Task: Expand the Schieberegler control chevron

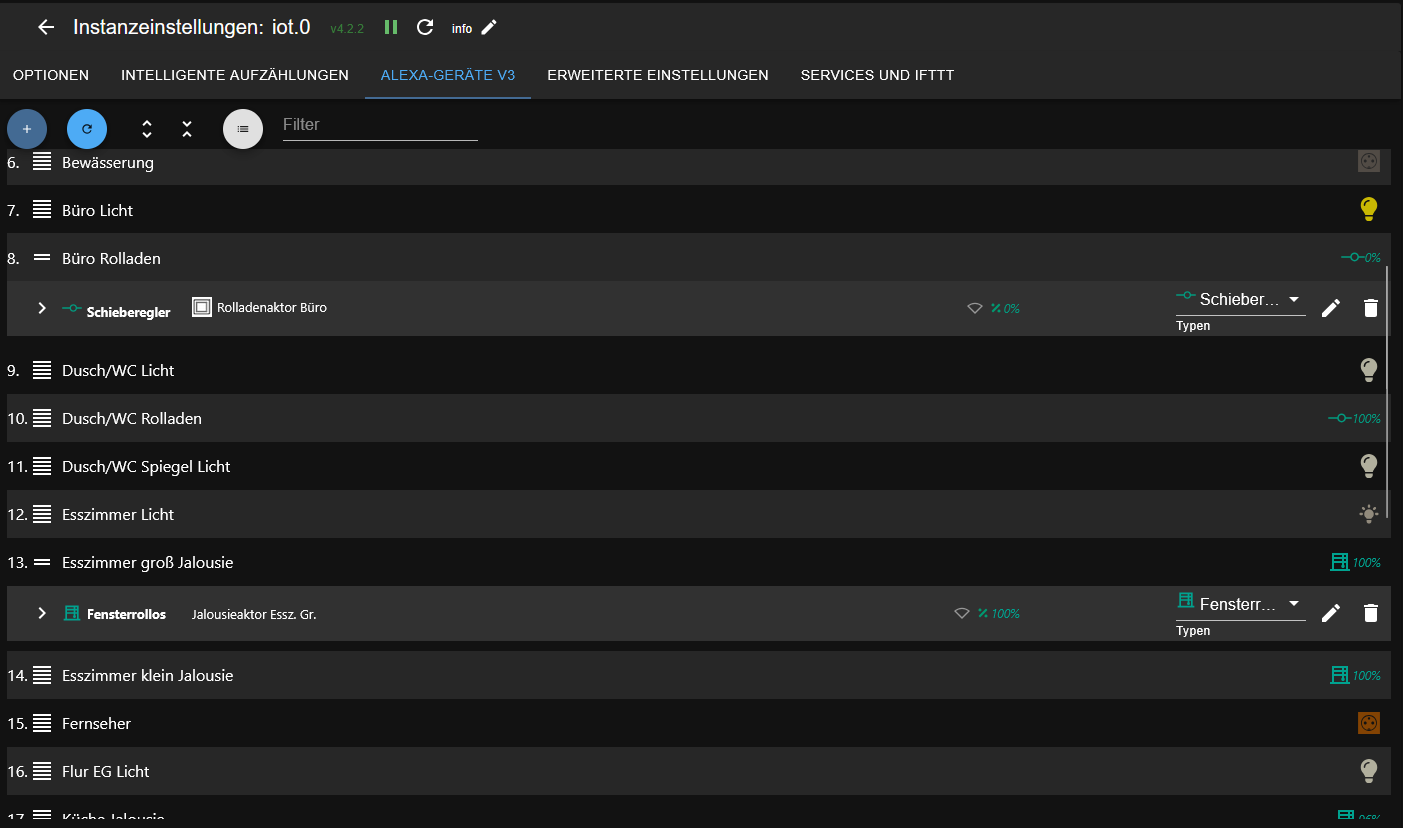Action: [x=42, y=308]
